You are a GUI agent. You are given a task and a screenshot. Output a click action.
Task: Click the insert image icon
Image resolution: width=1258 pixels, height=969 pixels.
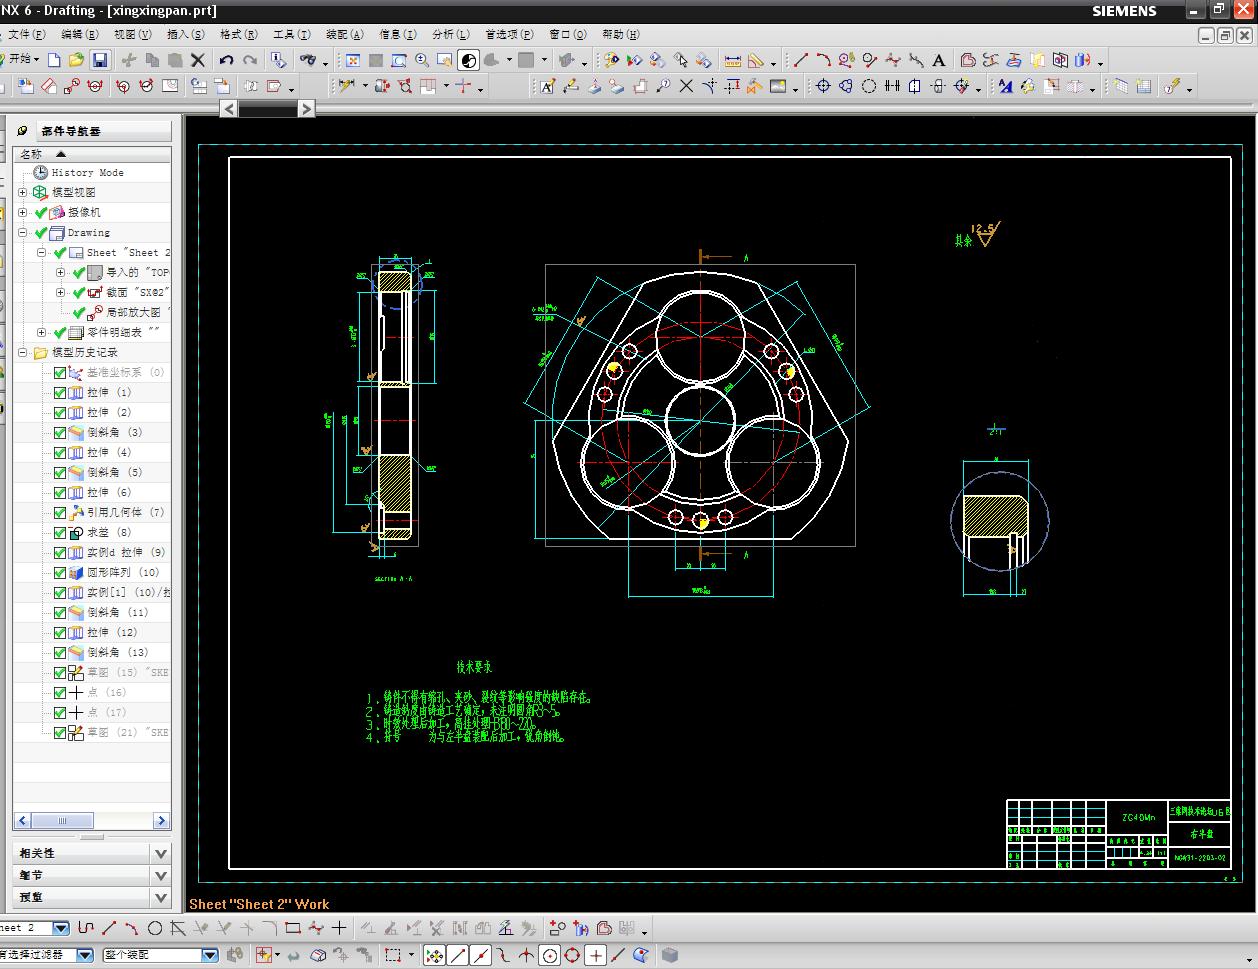click(x=778, y=87)
